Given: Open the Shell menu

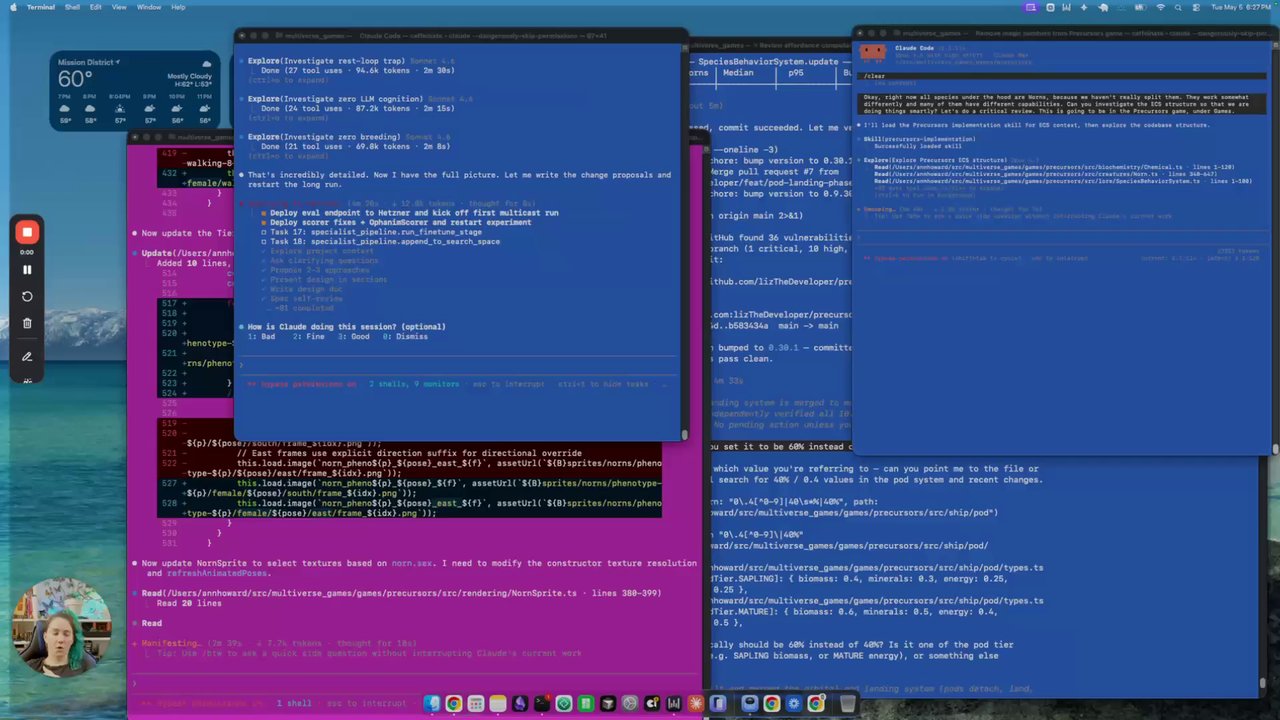Looking at the screenshot, I should coord(72,7).
